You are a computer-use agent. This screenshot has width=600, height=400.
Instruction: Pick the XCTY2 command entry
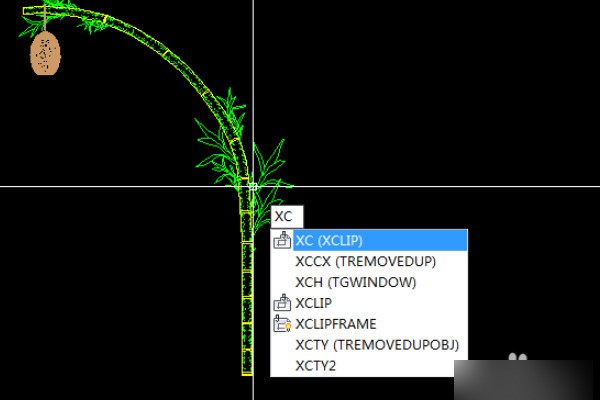tap(317, 366)
